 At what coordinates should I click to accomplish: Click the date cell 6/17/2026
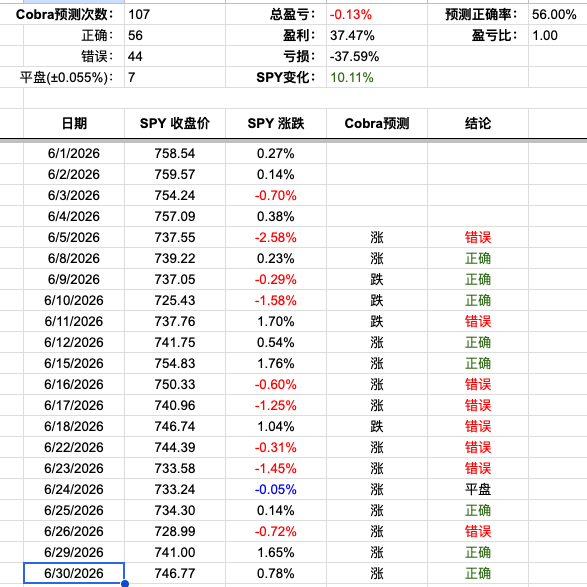coord(74,405)
